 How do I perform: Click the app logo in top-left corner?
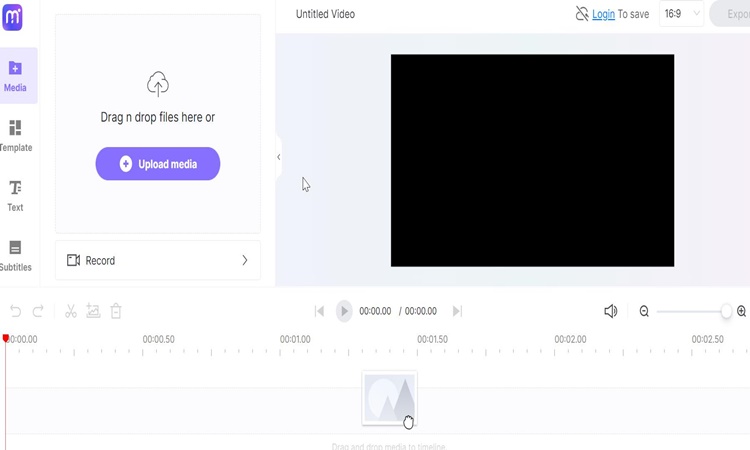tap(12, 18)
